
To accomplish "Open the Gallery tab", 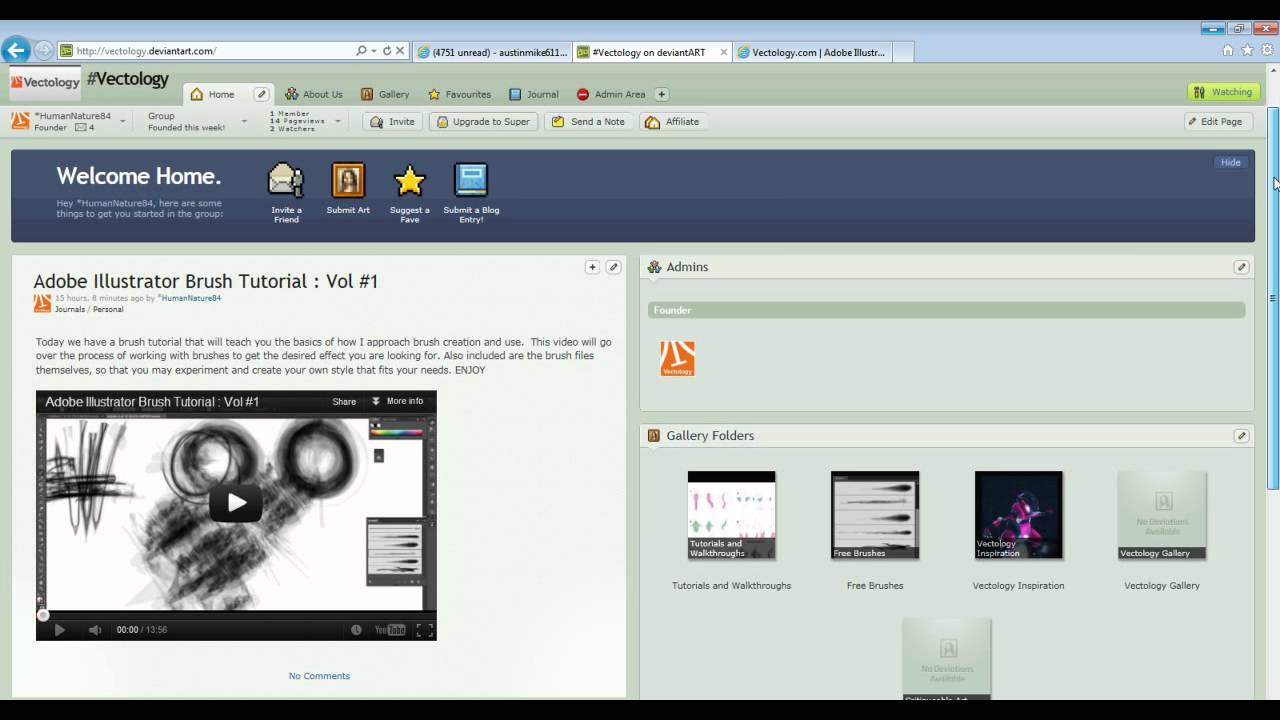I will pos(385,94).
